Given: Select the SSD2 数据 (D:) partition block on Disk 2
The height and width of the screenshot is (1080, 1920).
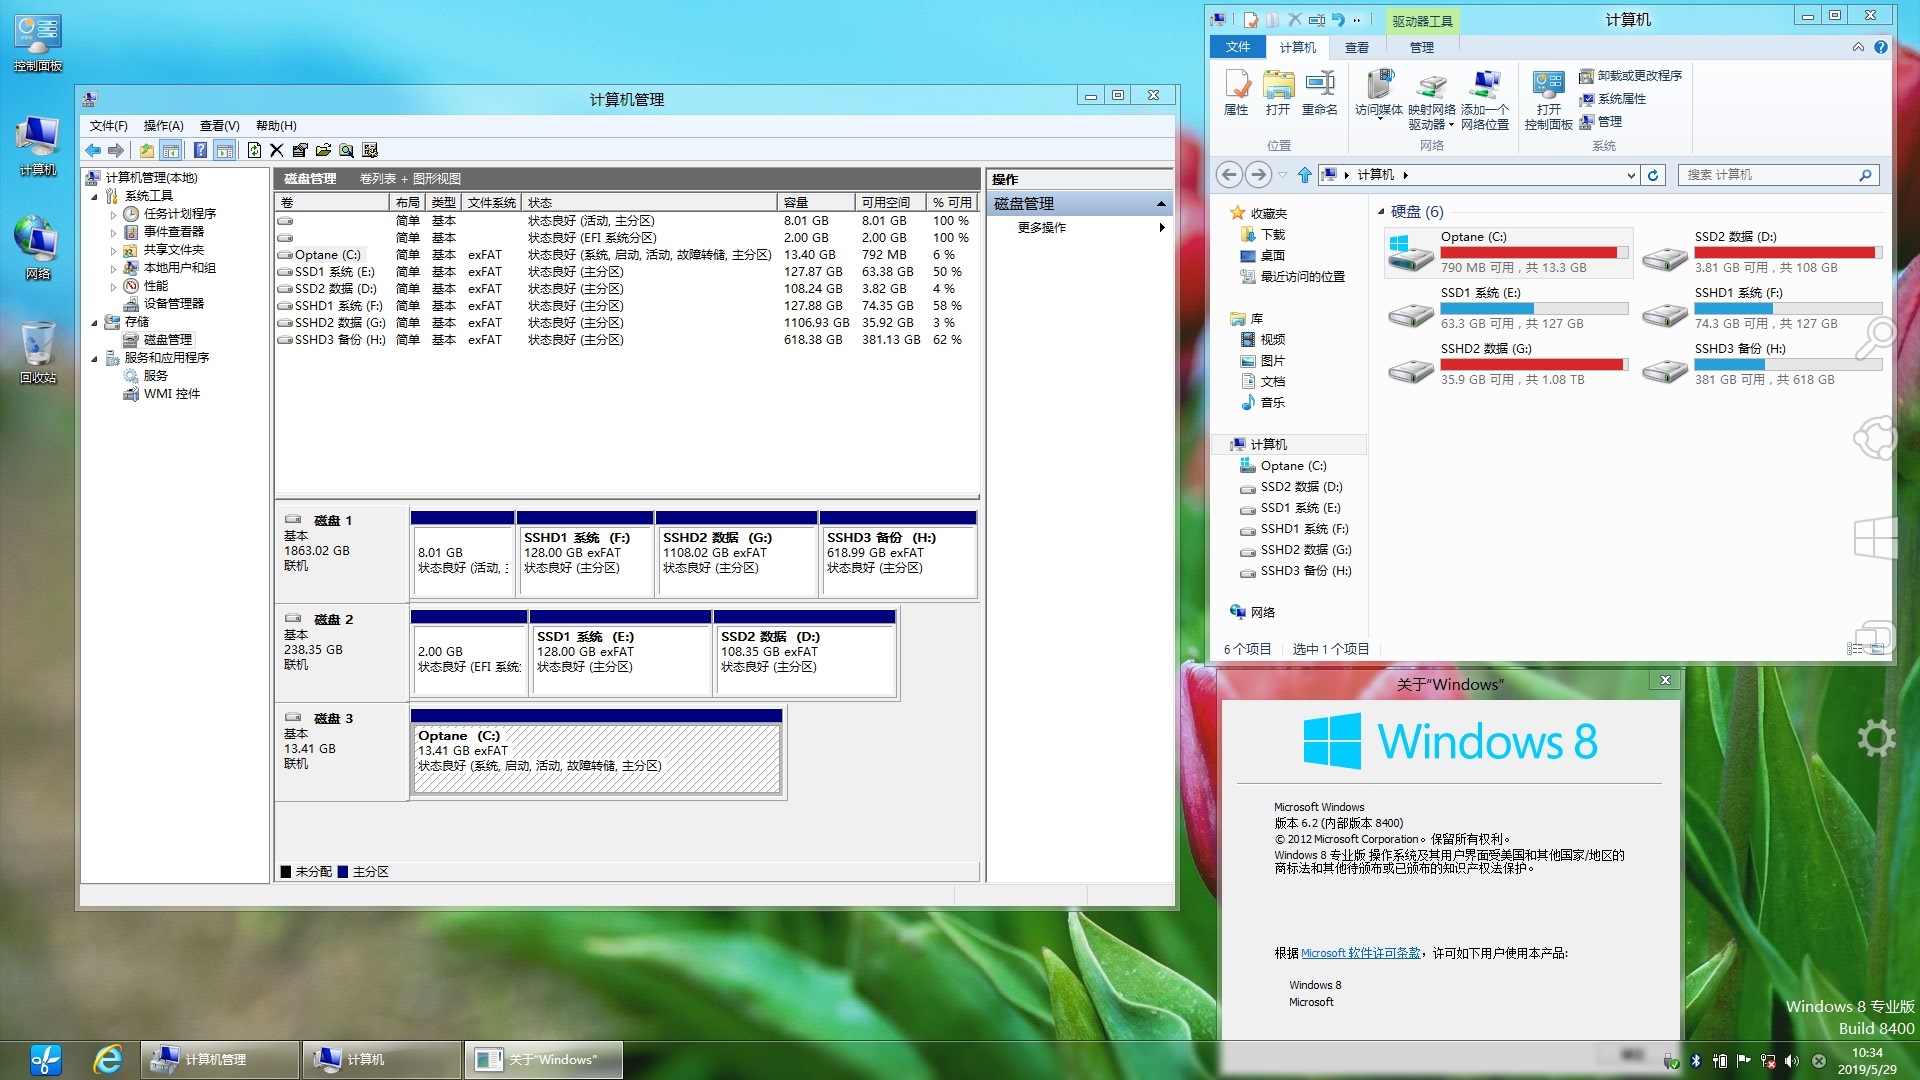Looking at the screenshot, I should [804, 652].
